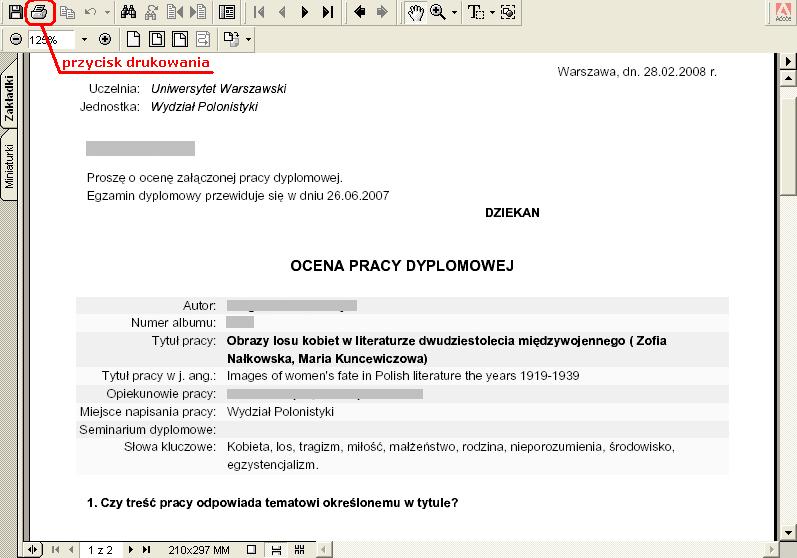Click the zoom percentage field showing 125%

[51, 40]
